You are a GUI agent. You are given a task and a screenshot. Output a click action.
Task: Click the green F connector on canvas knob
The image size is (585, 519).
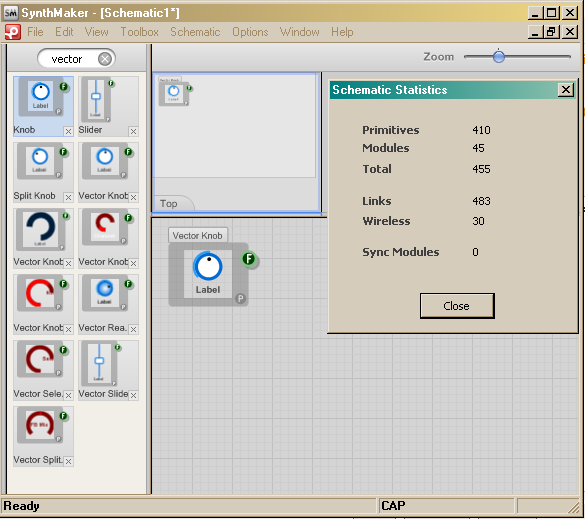tap(249, 259)
